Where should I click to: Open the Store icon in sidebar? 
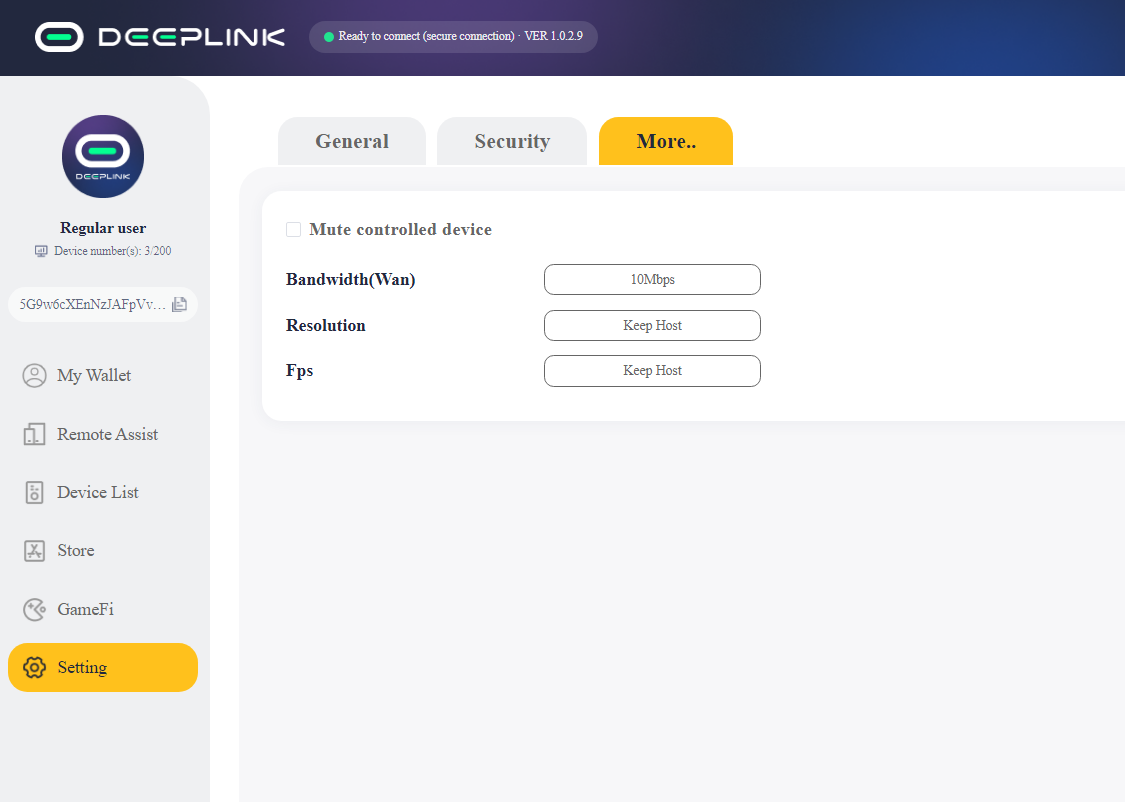36,550
